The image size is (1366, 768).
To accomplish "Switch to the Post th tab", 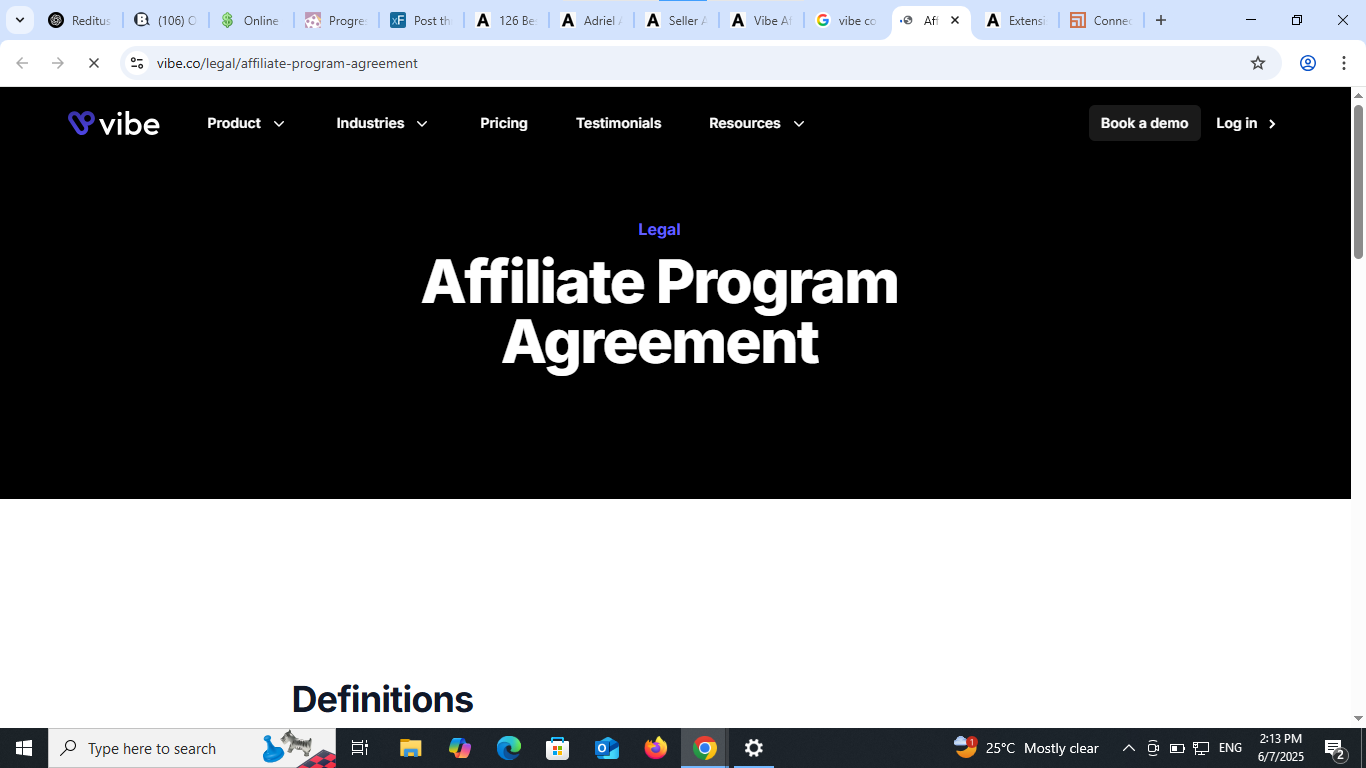I will pos(421,20).
